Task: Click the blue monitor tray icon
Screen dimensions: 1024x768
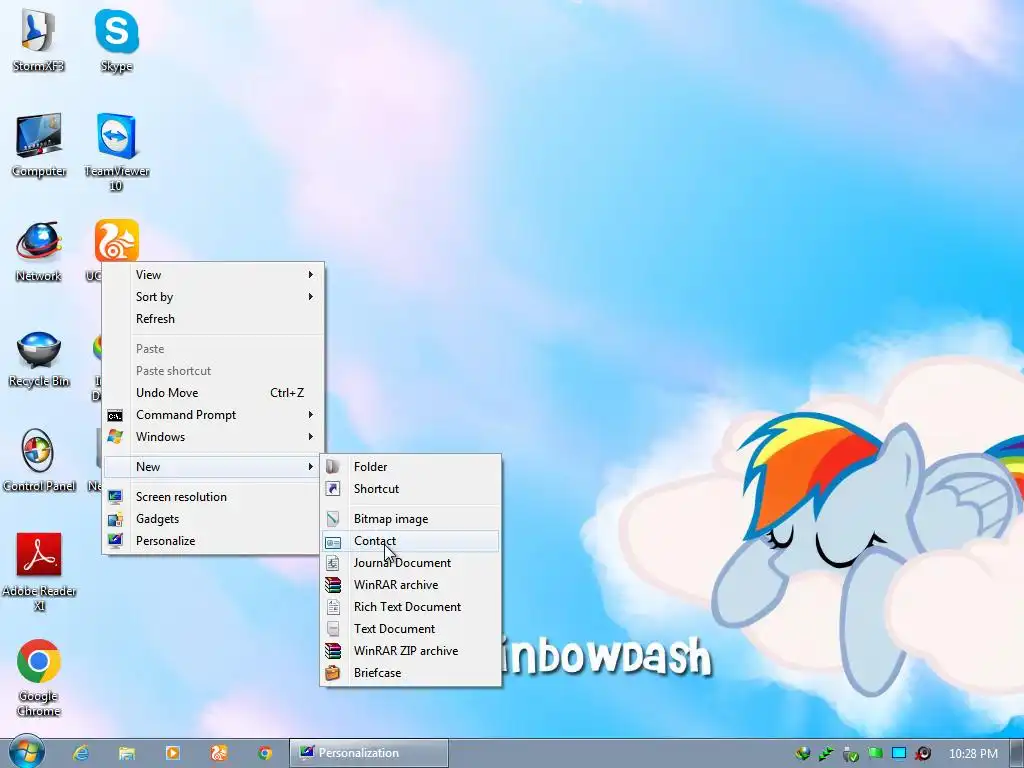Action: tap(899, 753)
